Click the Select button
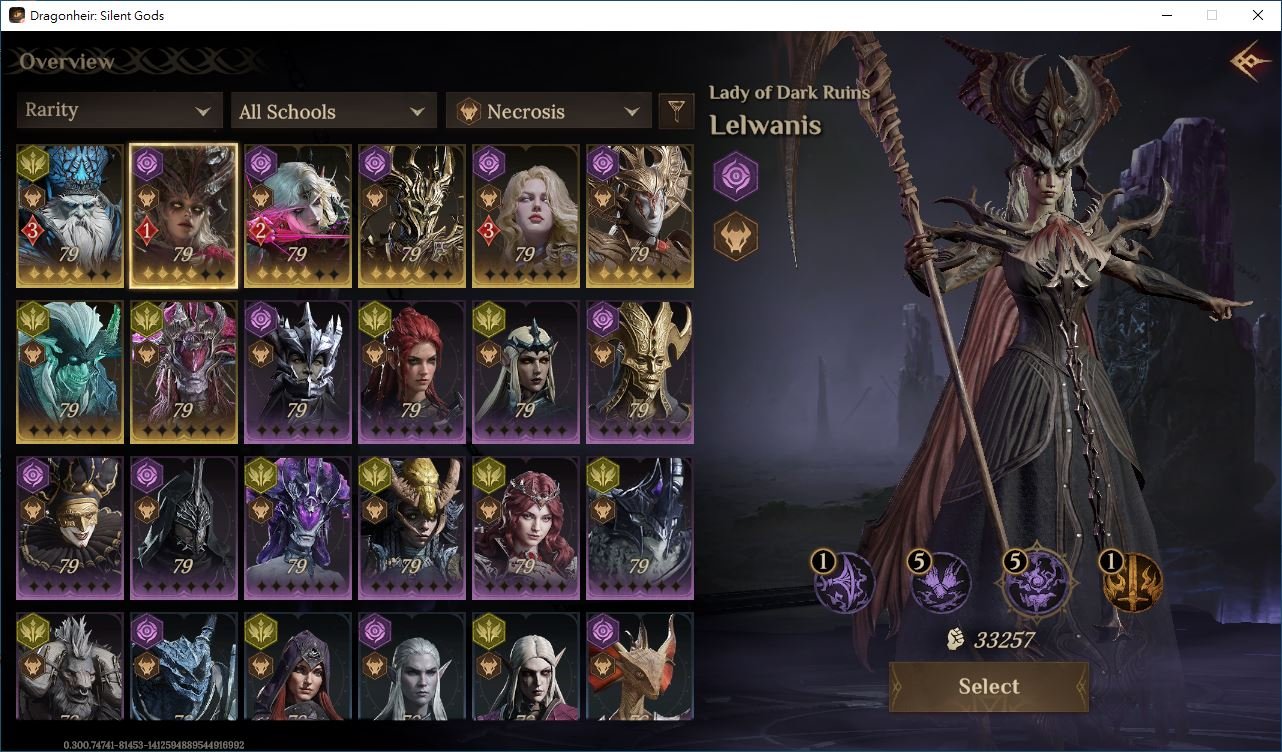 pyautogui.click(x=989, y=686)
